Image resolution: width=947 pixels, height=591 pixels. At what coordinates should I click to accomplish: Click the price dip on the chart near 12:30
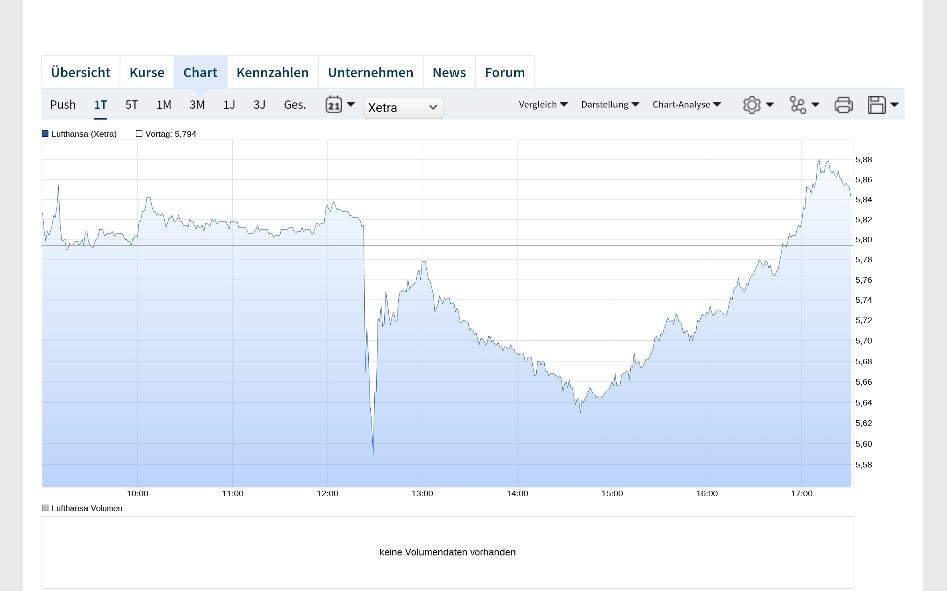373,450
